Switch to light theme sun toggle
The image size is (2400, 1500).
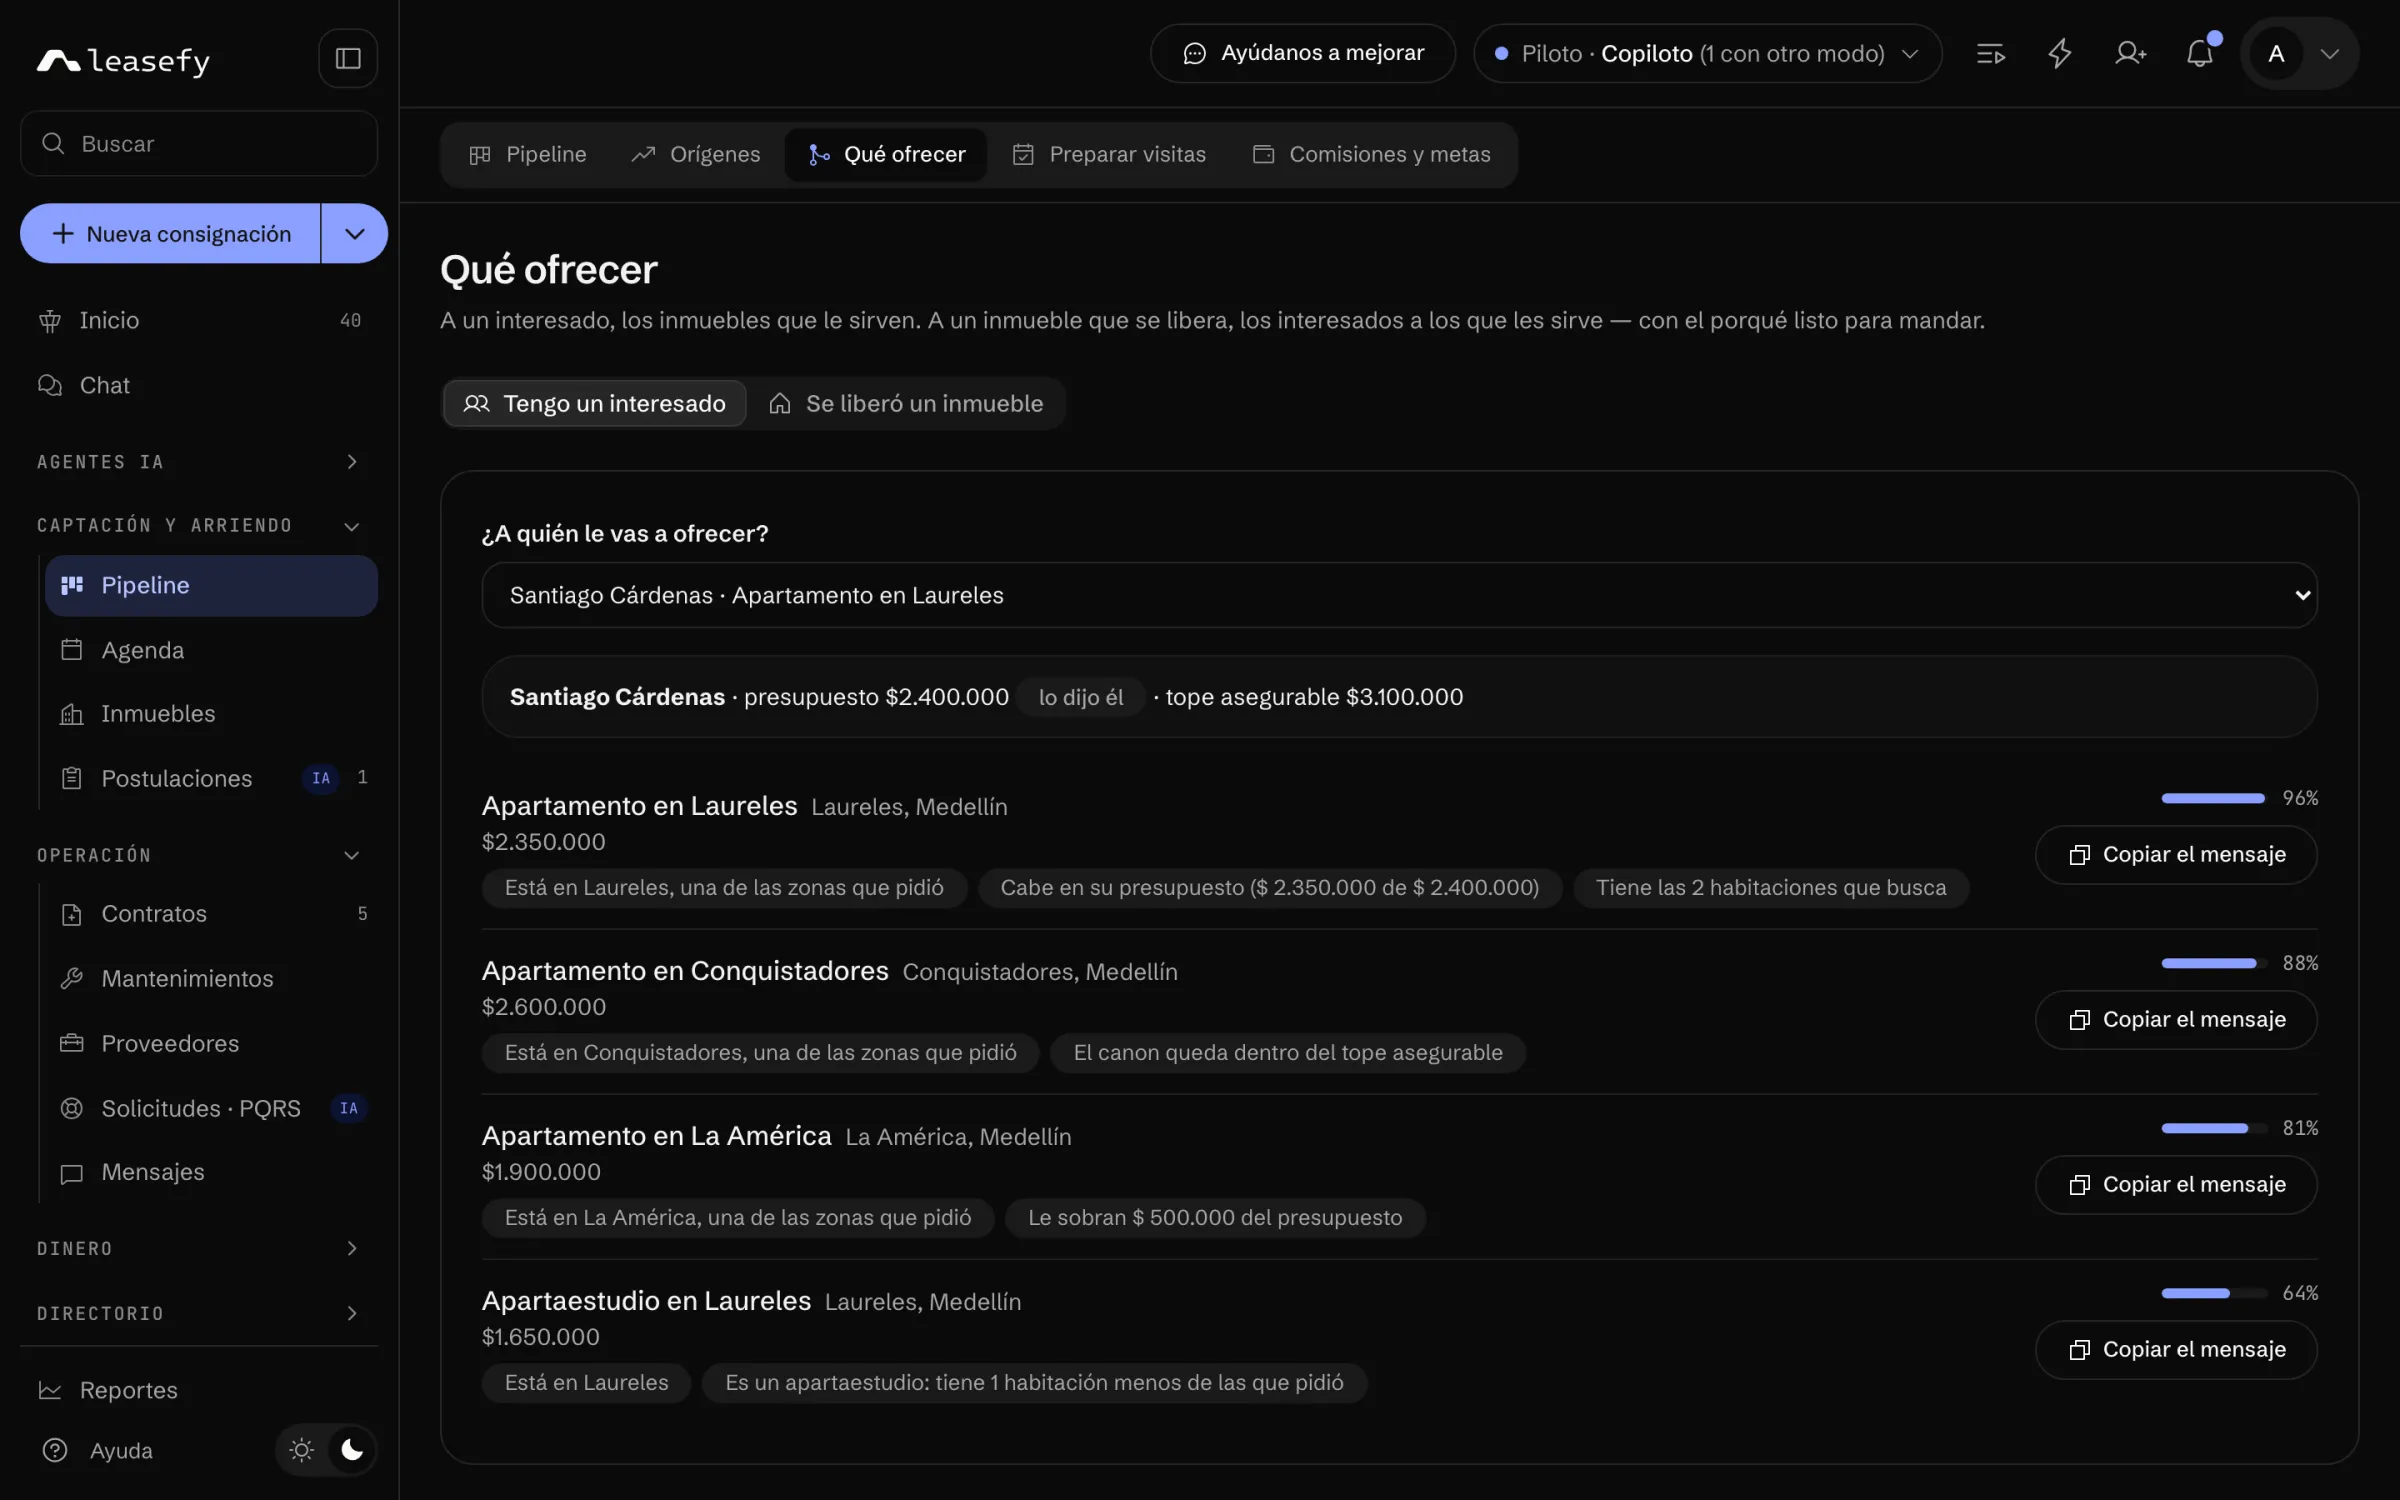pyautogui.click(x=301, y=1450)
